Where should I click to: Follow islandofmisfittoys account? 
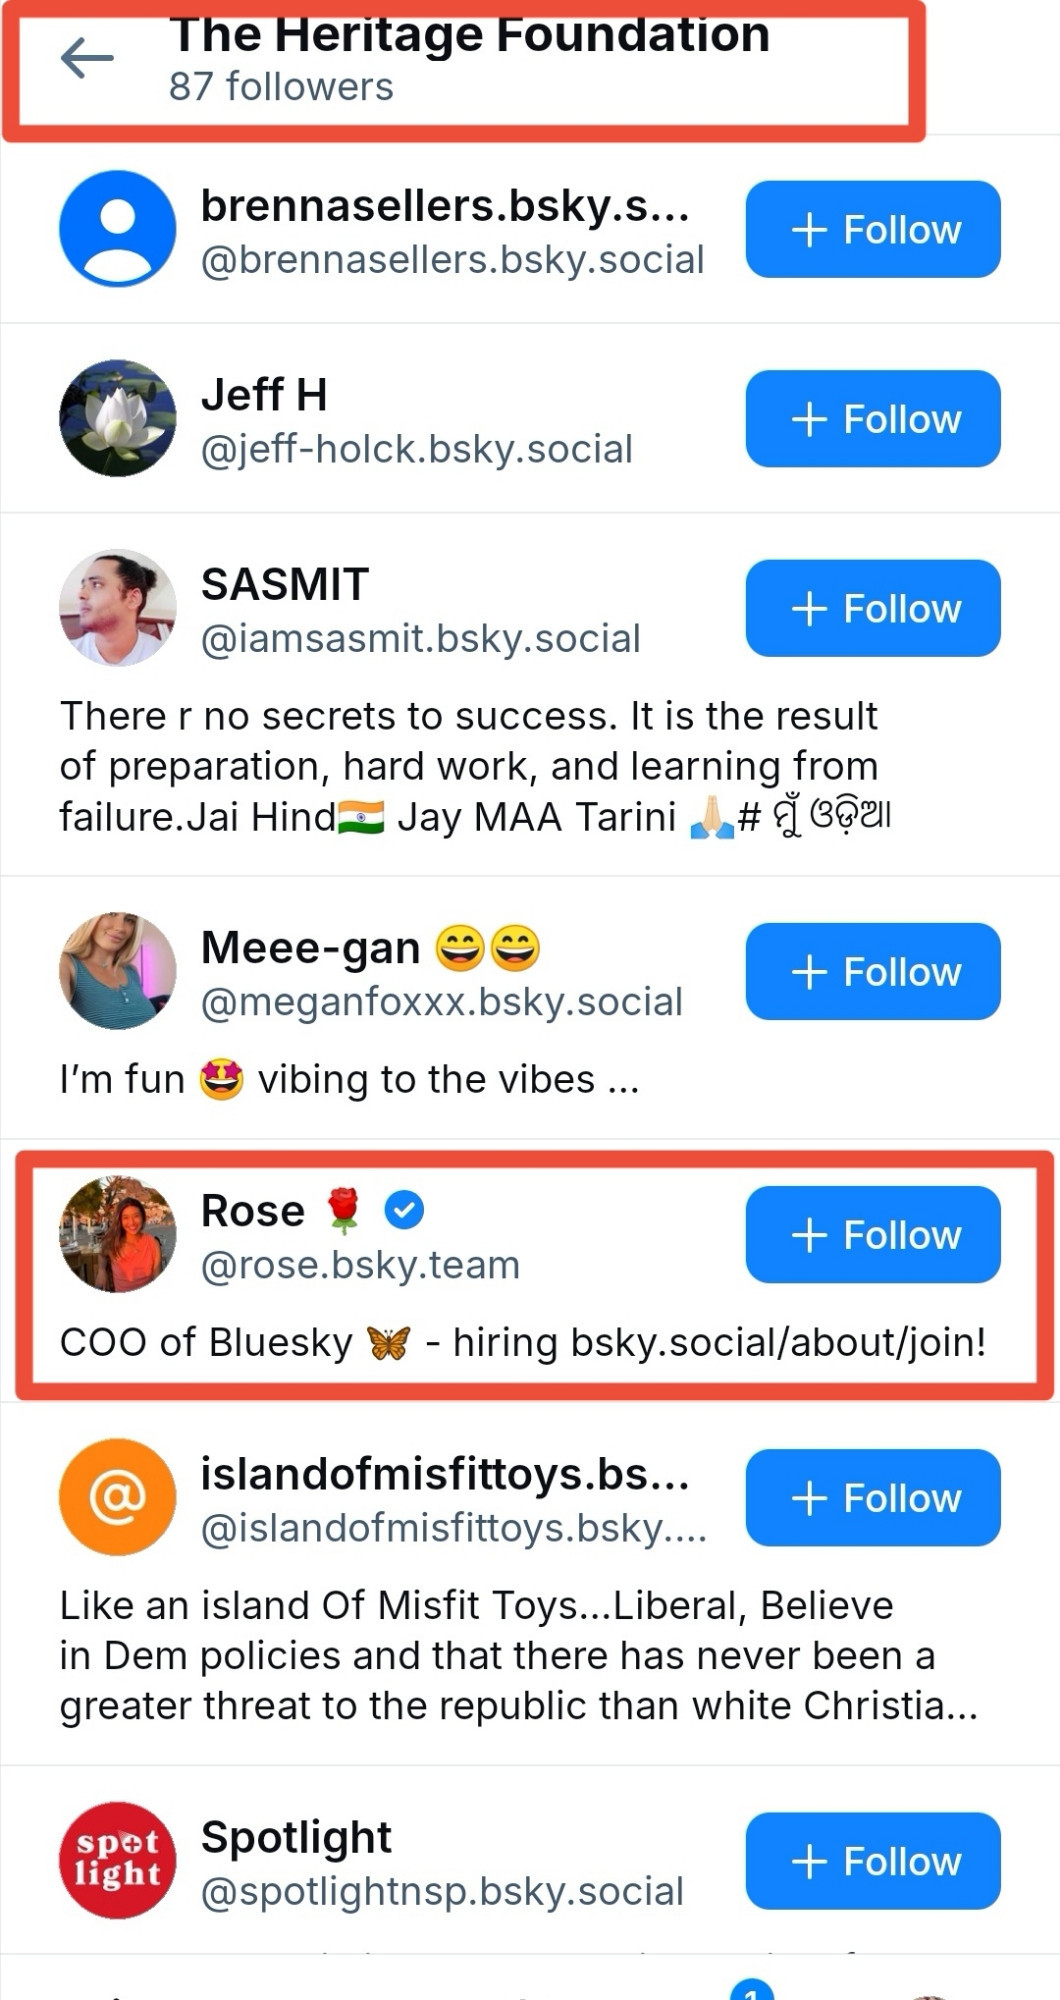point(873,1498)
